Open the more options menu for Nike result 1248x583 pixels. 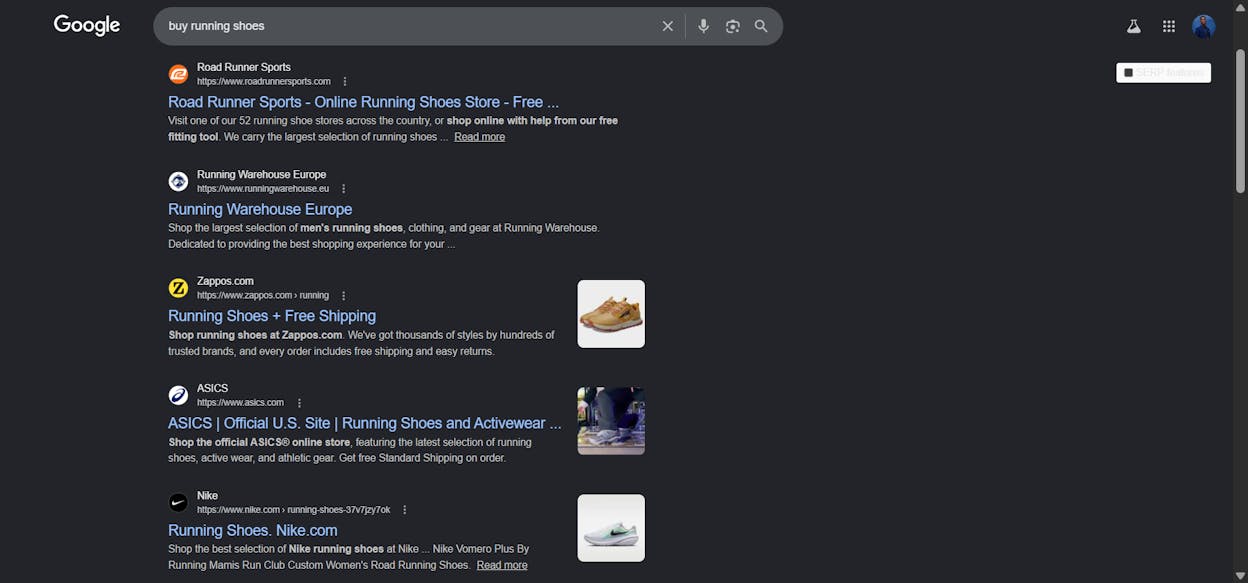pyautogui.click(x=404, y=509)
